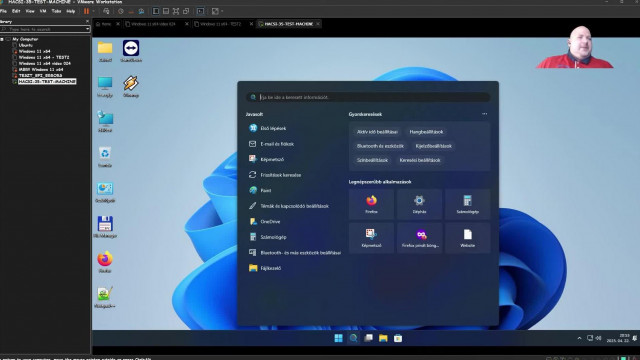
Task: Open the Winamp desktop icon
Action: coord(131,86)
